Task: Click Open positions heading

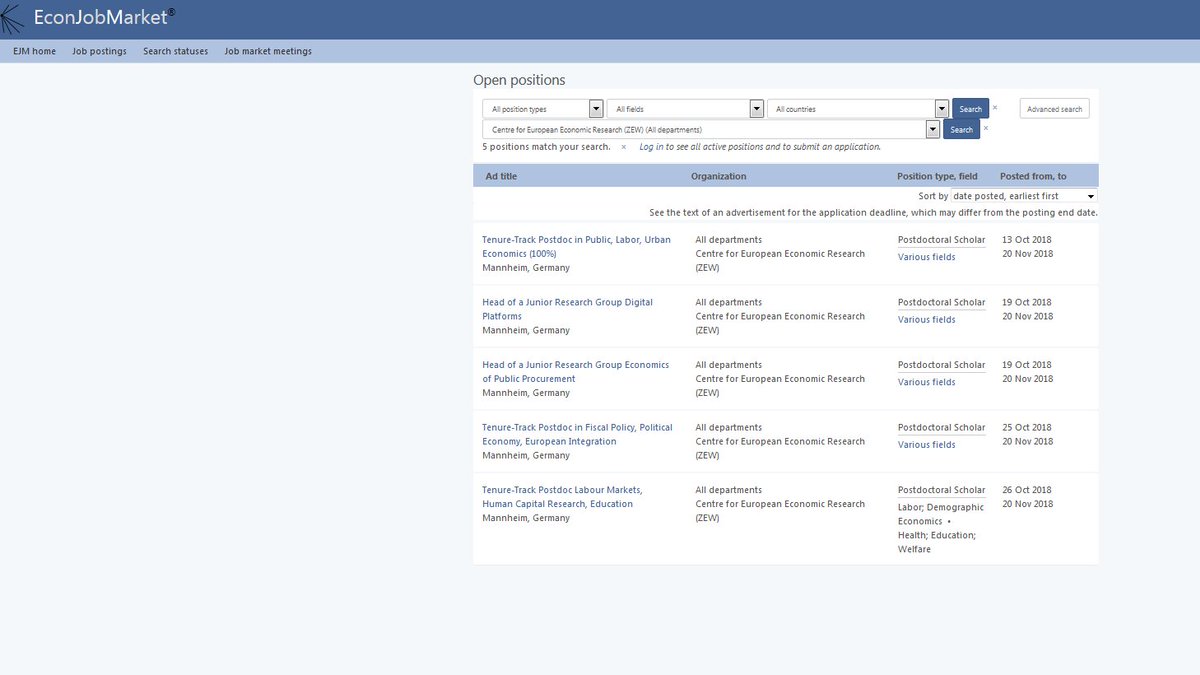Action: click(519, 80)
